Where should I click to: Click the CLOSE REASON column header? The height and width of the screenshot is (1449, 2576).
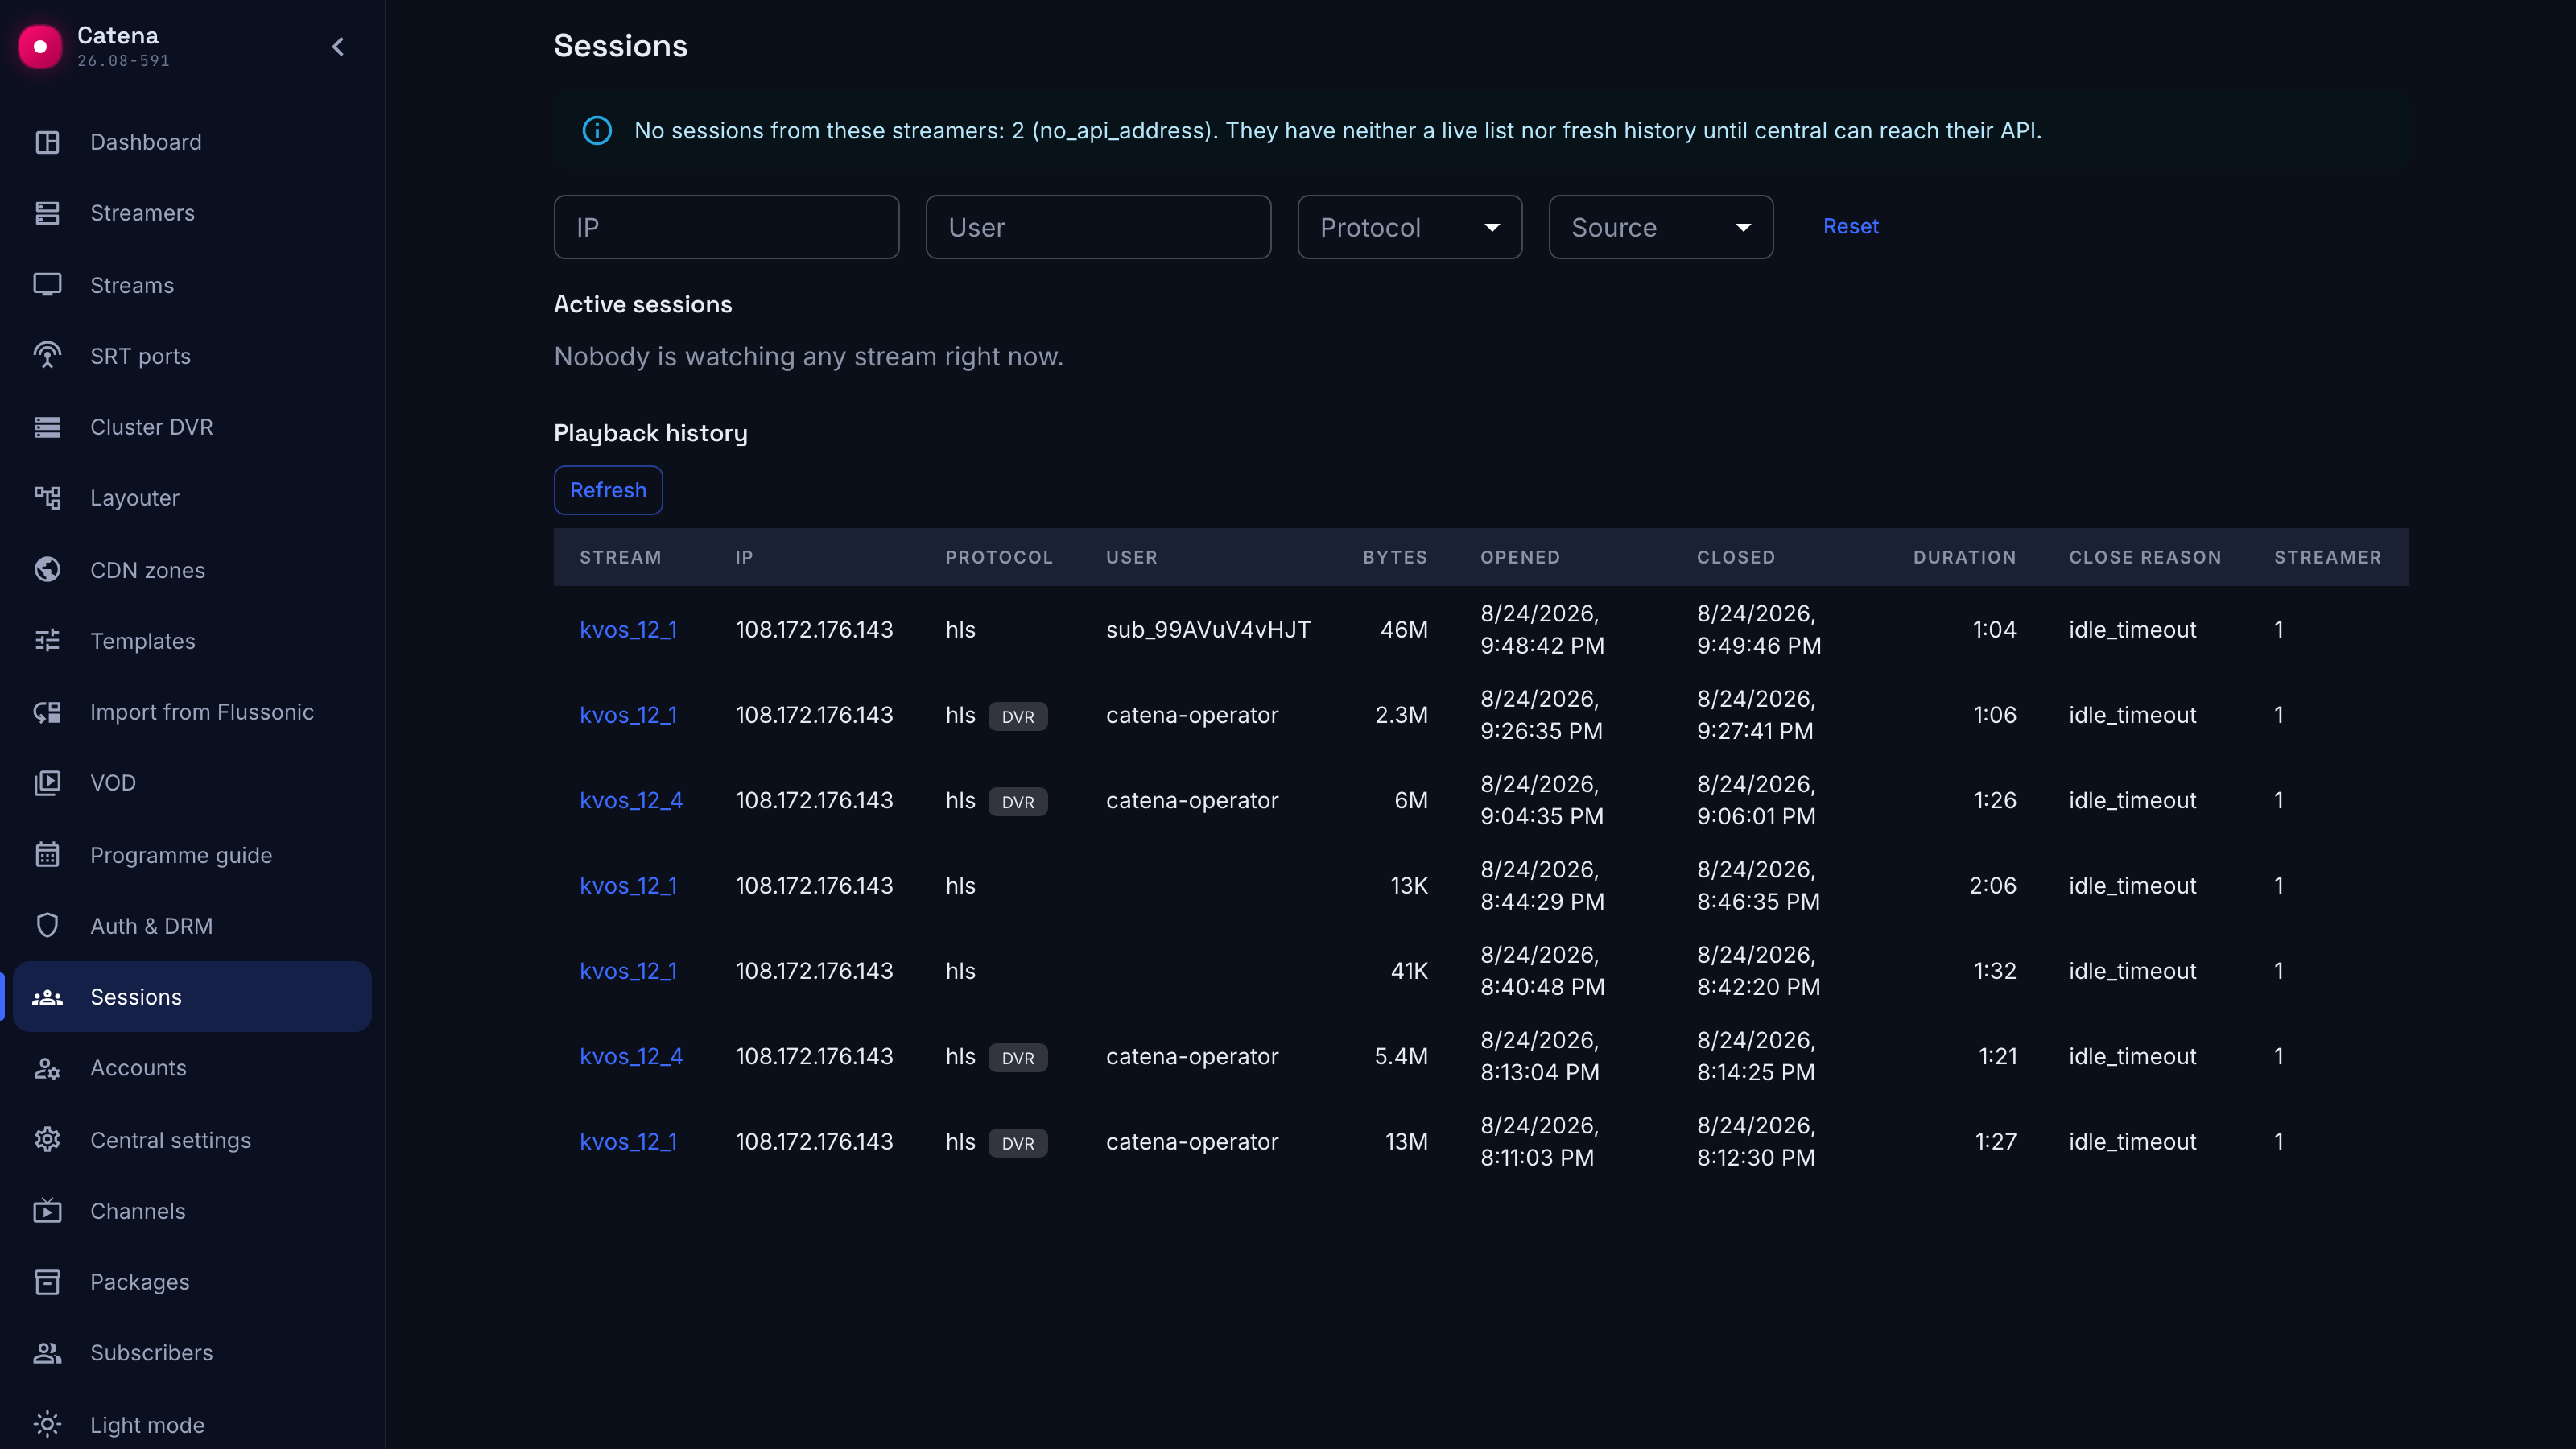pyautogui.click(x=2145, y=557)
